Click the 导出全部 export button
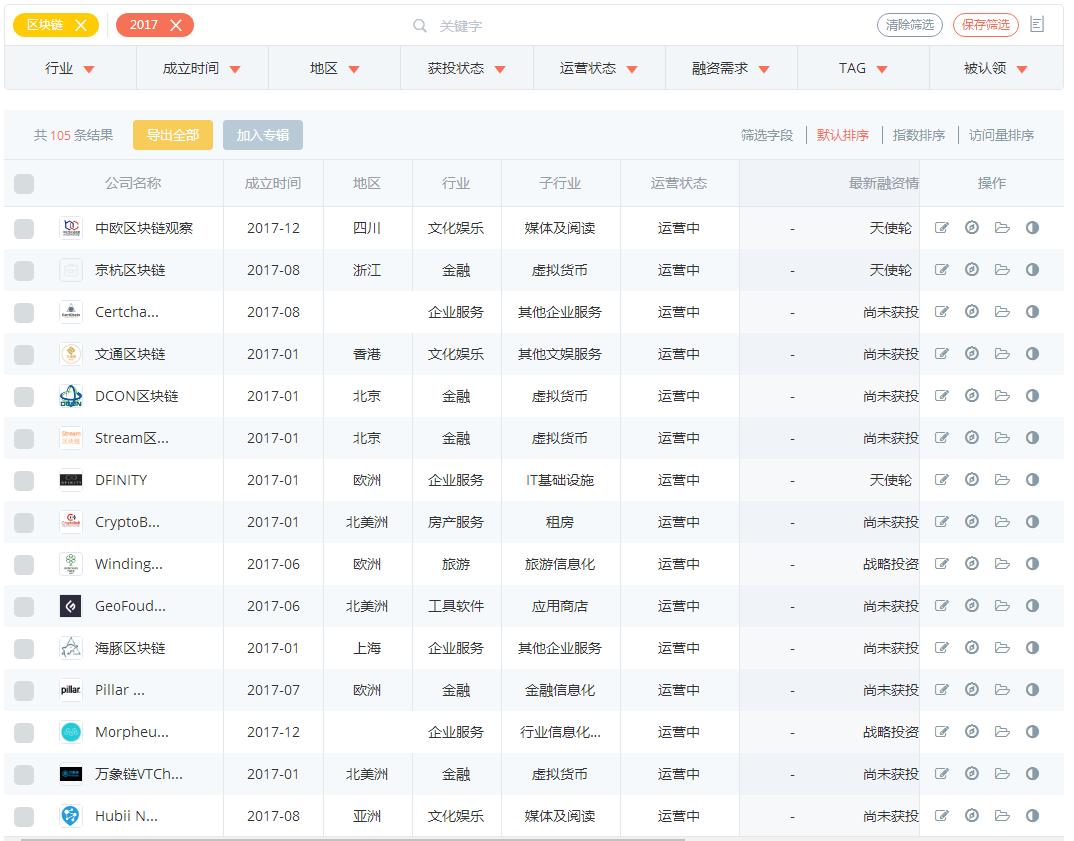 pyautogui.click(x=172, y=134)
